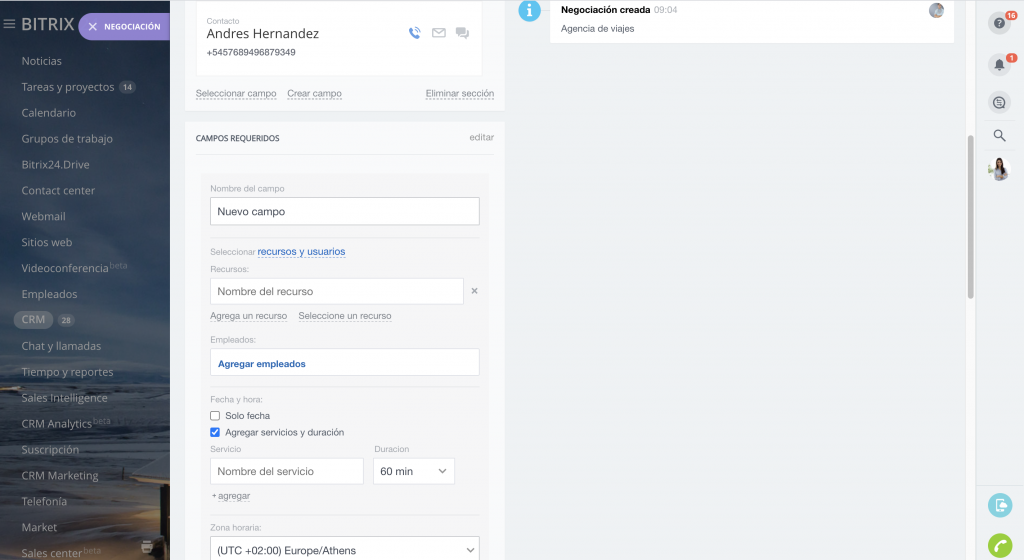Click the Agregar empleados link
Image resolution: width=1024 pixels, height=560 pixels.
262,364
